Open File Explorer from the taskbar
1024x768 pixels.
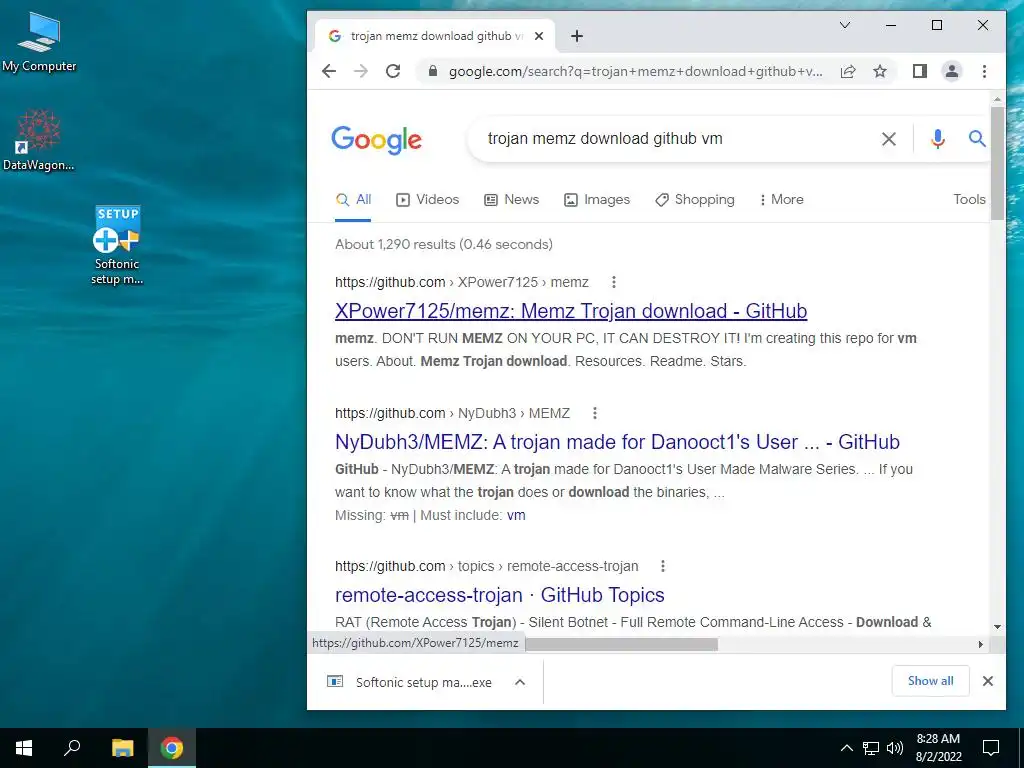122,748
